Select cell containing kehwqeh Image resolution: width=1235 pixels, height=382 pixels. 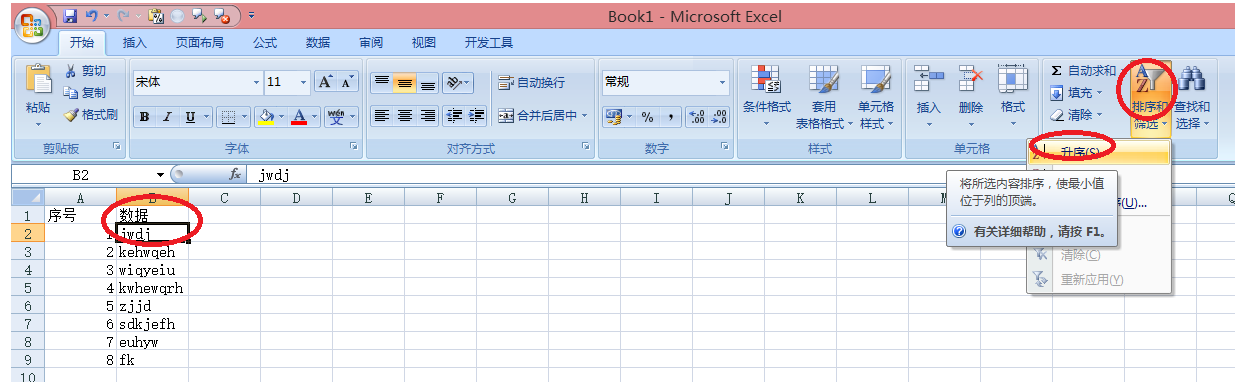tap(152, 252)
